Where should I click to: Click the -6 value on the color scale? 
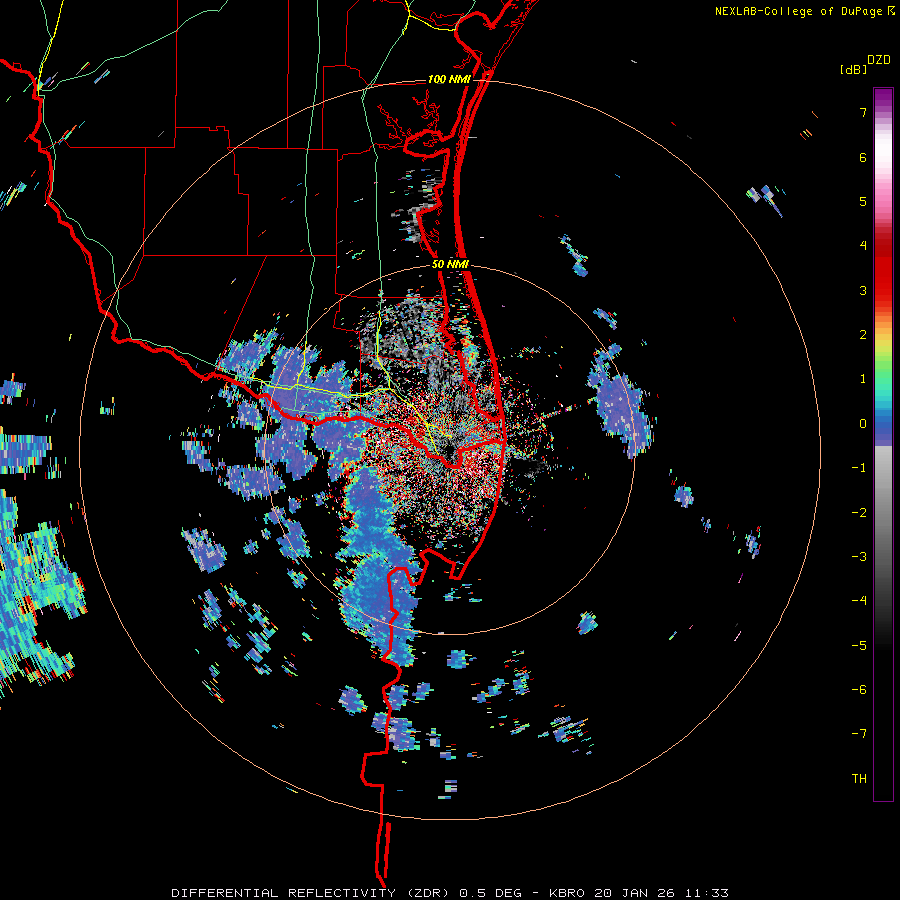(x=859, y=690)
